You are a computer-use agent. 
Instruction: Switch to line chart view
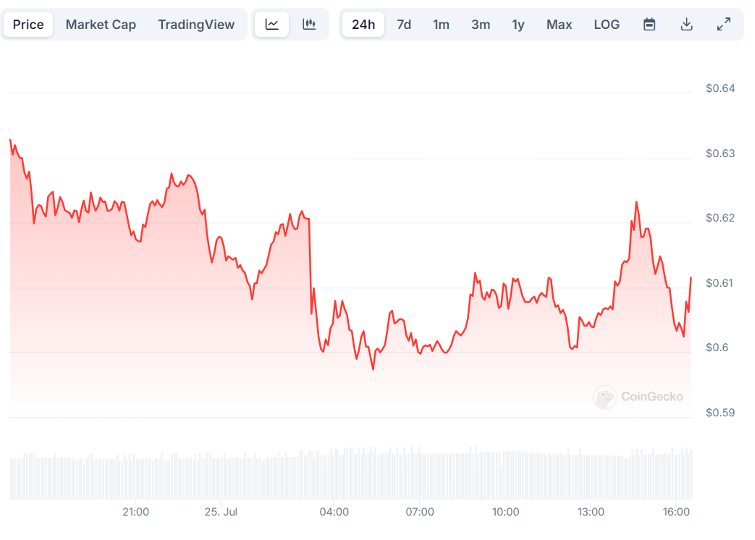pos(272,24)
